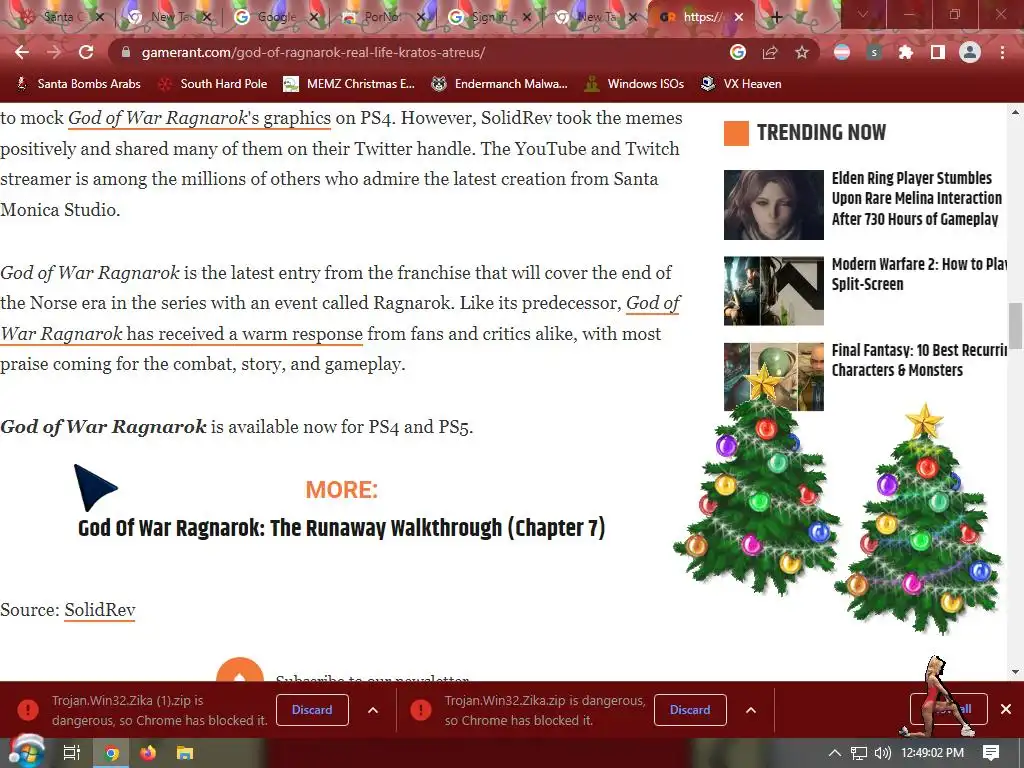Expand options for Trojan.Win32.Zika.zip download
The image size is (1024, 768).
751,710
